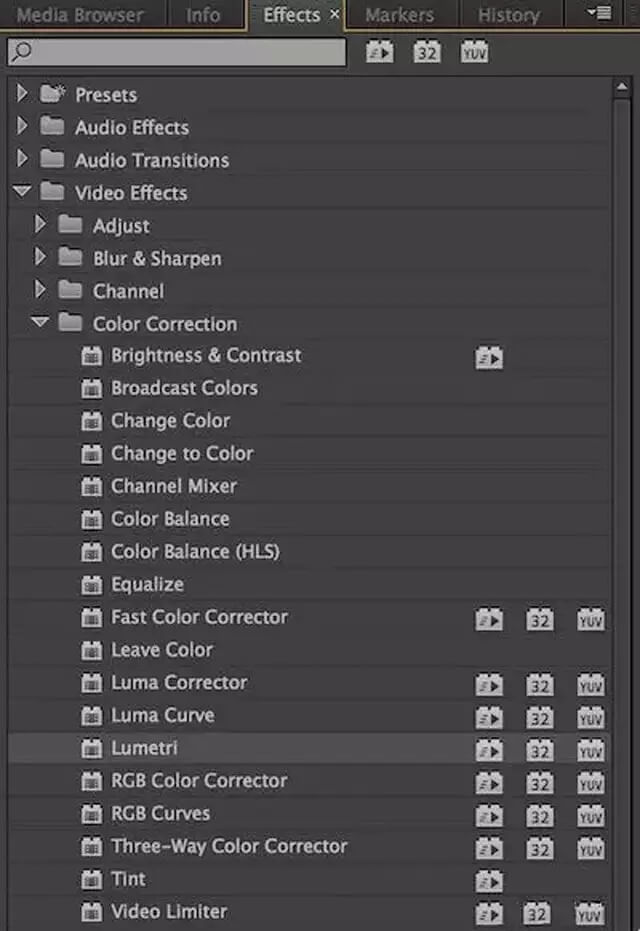Image resolution: width=640 pixels, height=931 pixels.
Task: Toggle the 32-bit Color filter button
Action: pos(427,51)
